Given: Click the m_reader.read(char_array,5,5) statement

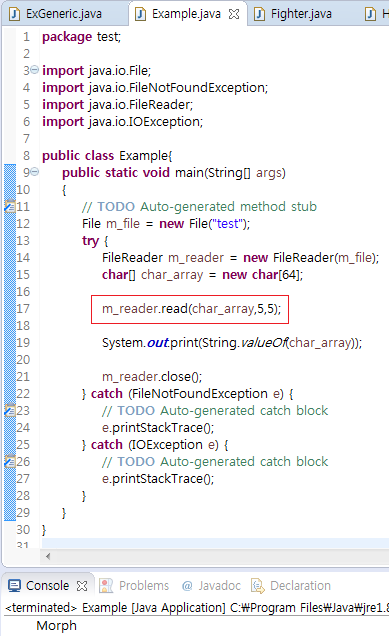Looking at the screenshot, I should click(x=191, y=308).
